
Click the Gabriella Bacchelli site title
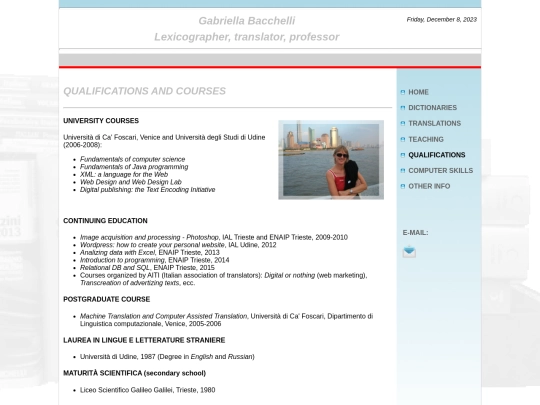click(x=247, y=21)
